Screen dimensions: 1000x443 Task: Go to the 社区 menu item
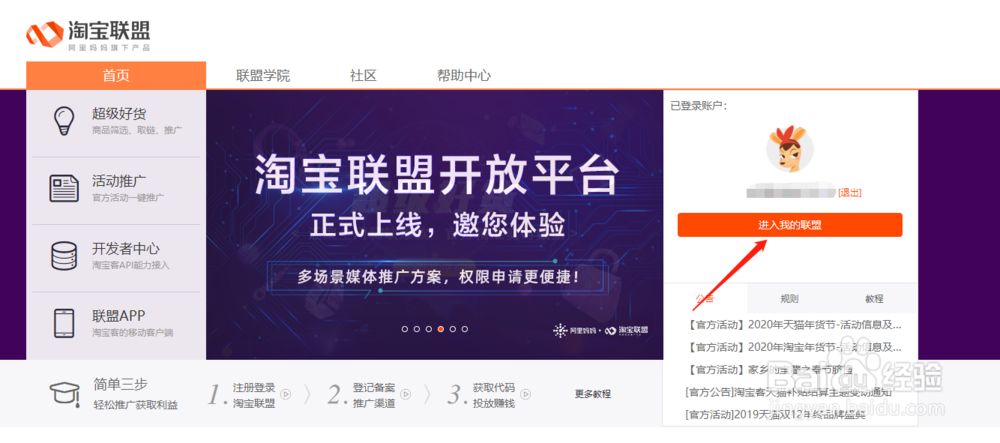pos(363,76)
